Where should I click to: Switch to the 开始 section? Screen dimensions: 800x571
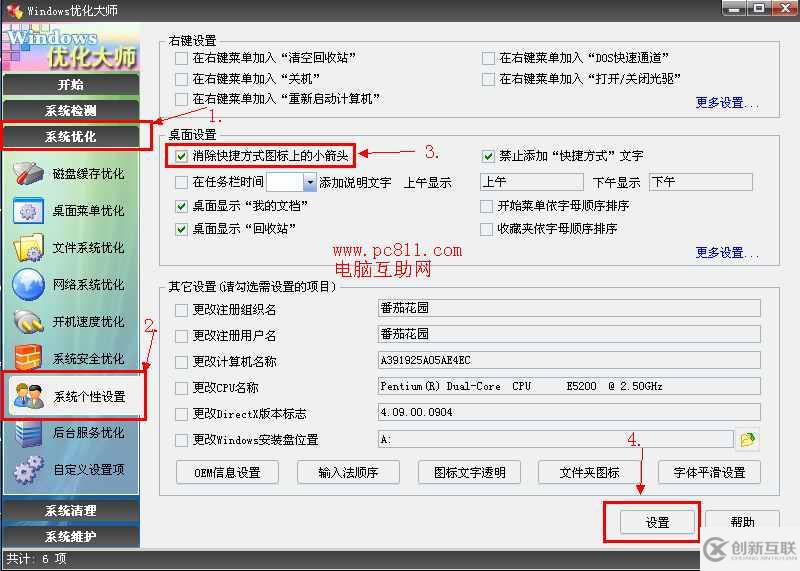tap(70, 85)
